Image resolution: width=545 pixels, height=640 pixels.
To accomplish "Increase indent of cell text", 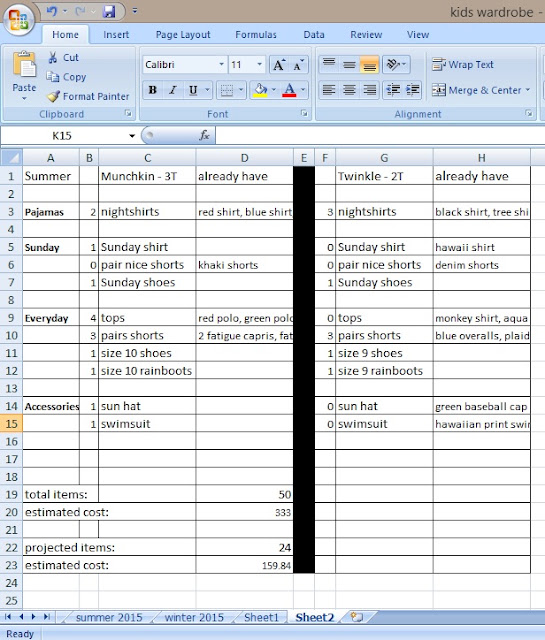I will (413, 90).
